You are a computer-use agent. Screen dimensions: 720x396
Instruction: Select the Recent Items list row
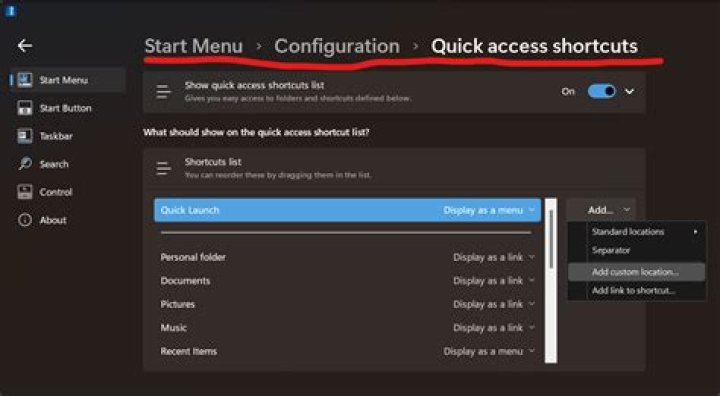(x=348, y=351)
